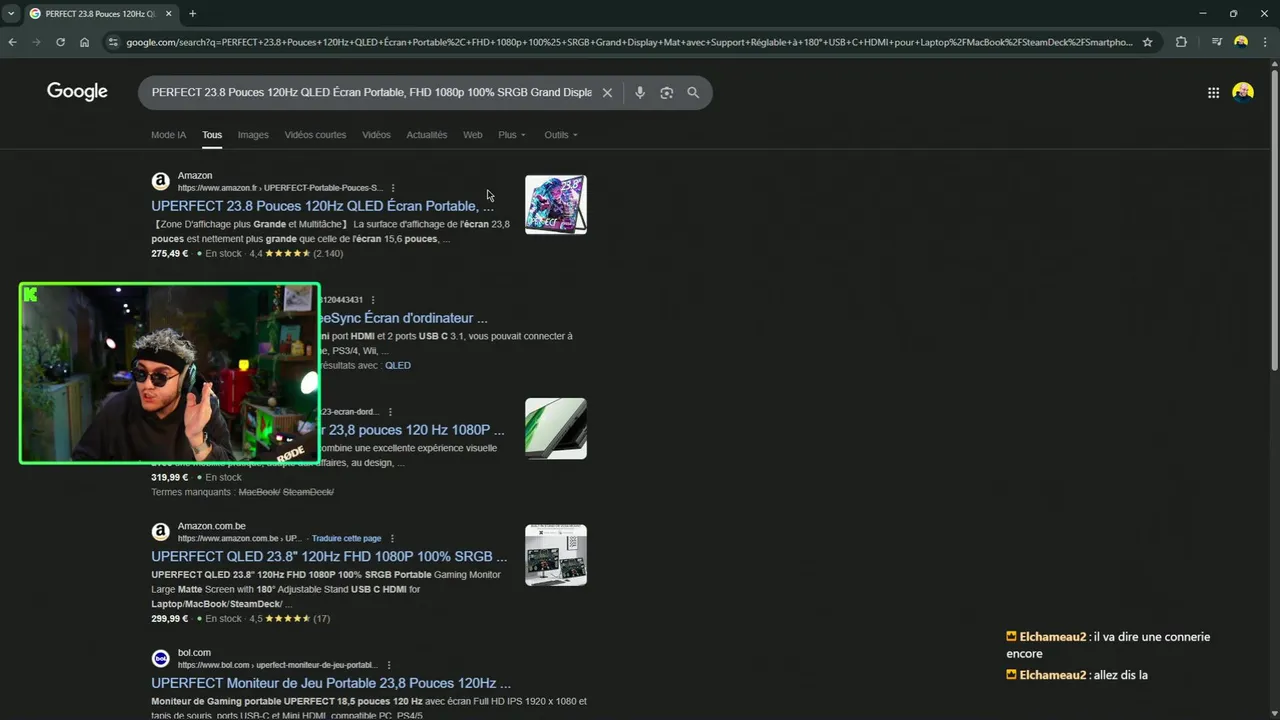
Task: Search by image with the lens icon
Action: click(667, 93)
